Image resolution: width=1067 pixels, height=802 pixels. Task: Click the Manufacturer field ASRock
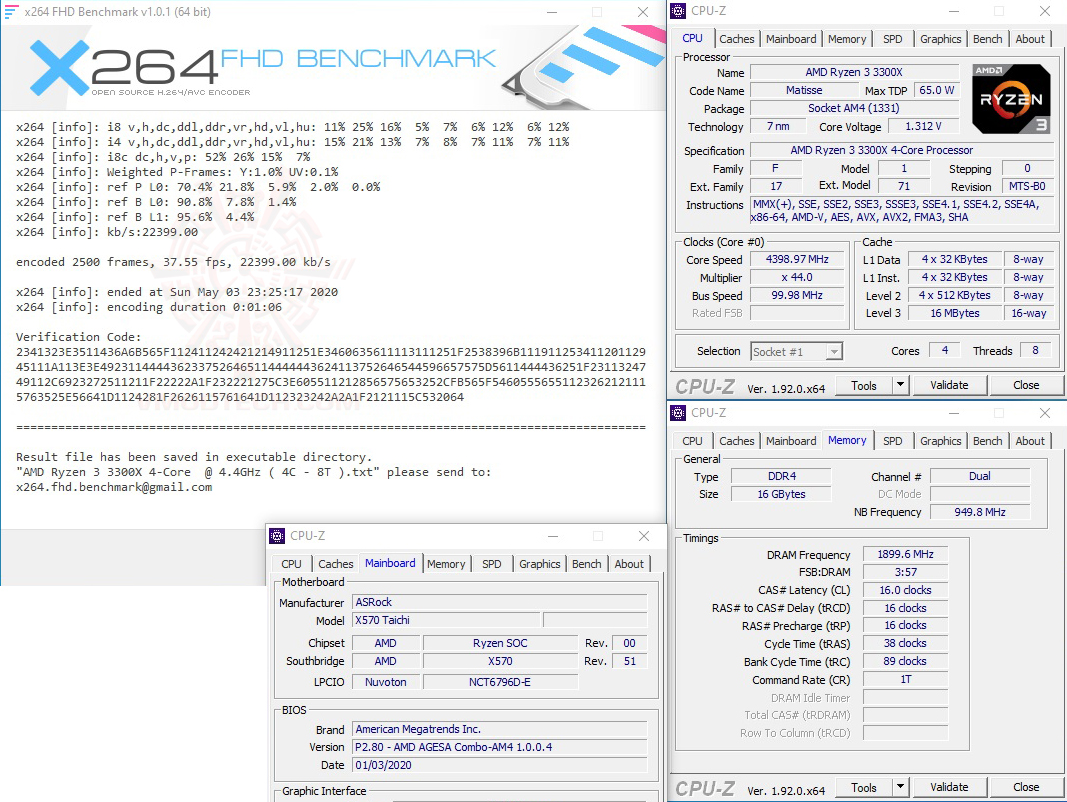499,603
